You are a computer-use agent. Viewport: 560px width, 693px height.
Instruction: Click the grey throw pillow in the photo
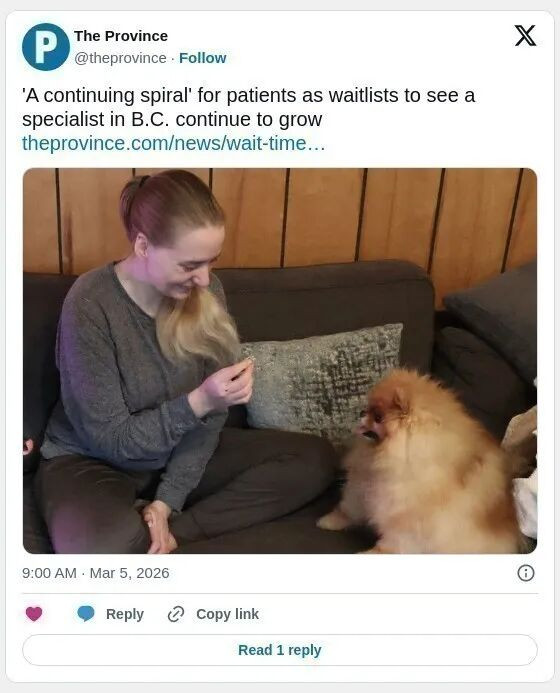point(325,380)
